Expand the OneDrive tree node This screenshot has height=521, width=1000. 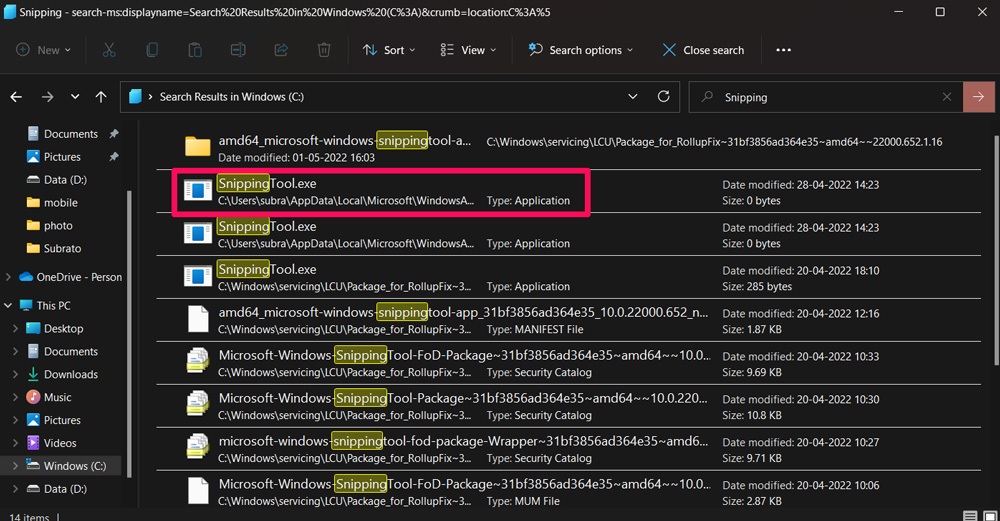pos(9,277)
